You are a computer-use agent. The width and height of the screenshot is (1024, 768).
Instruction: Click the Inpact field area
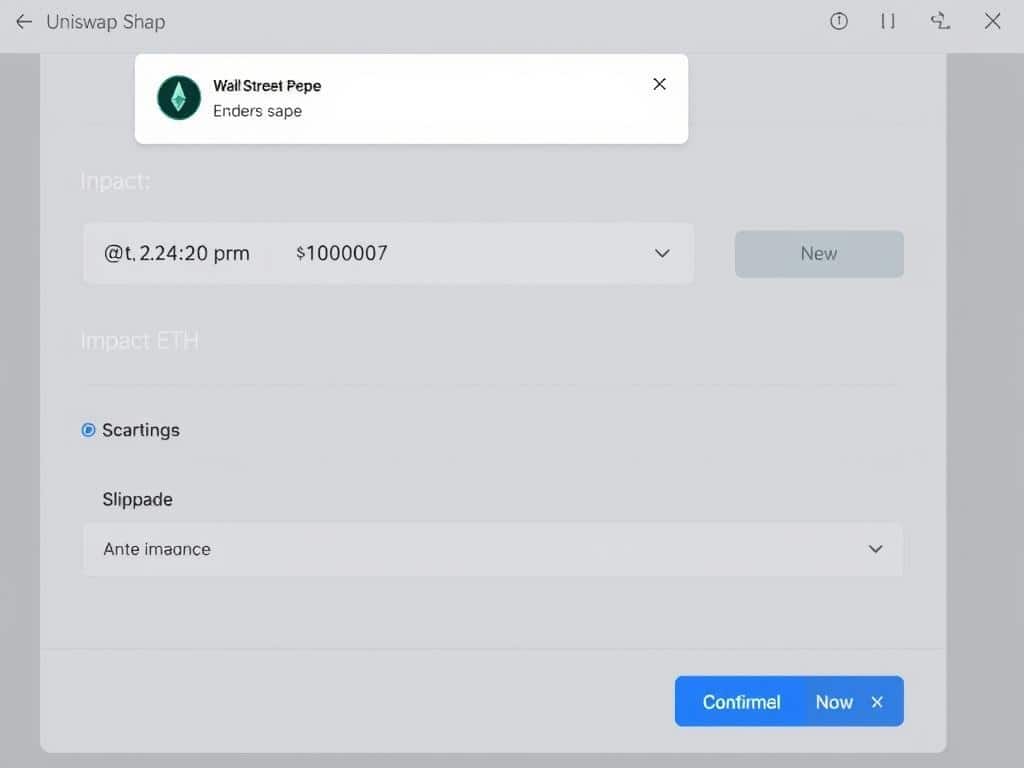click(116, 181)
